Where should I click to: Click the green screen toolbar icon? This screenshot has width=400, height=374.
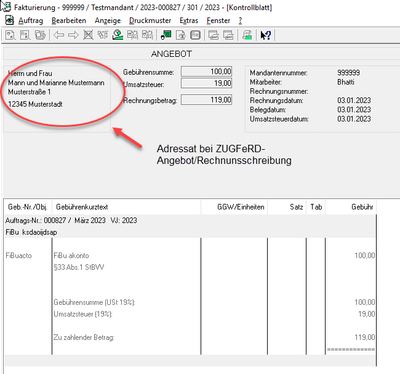pos(166,35)
